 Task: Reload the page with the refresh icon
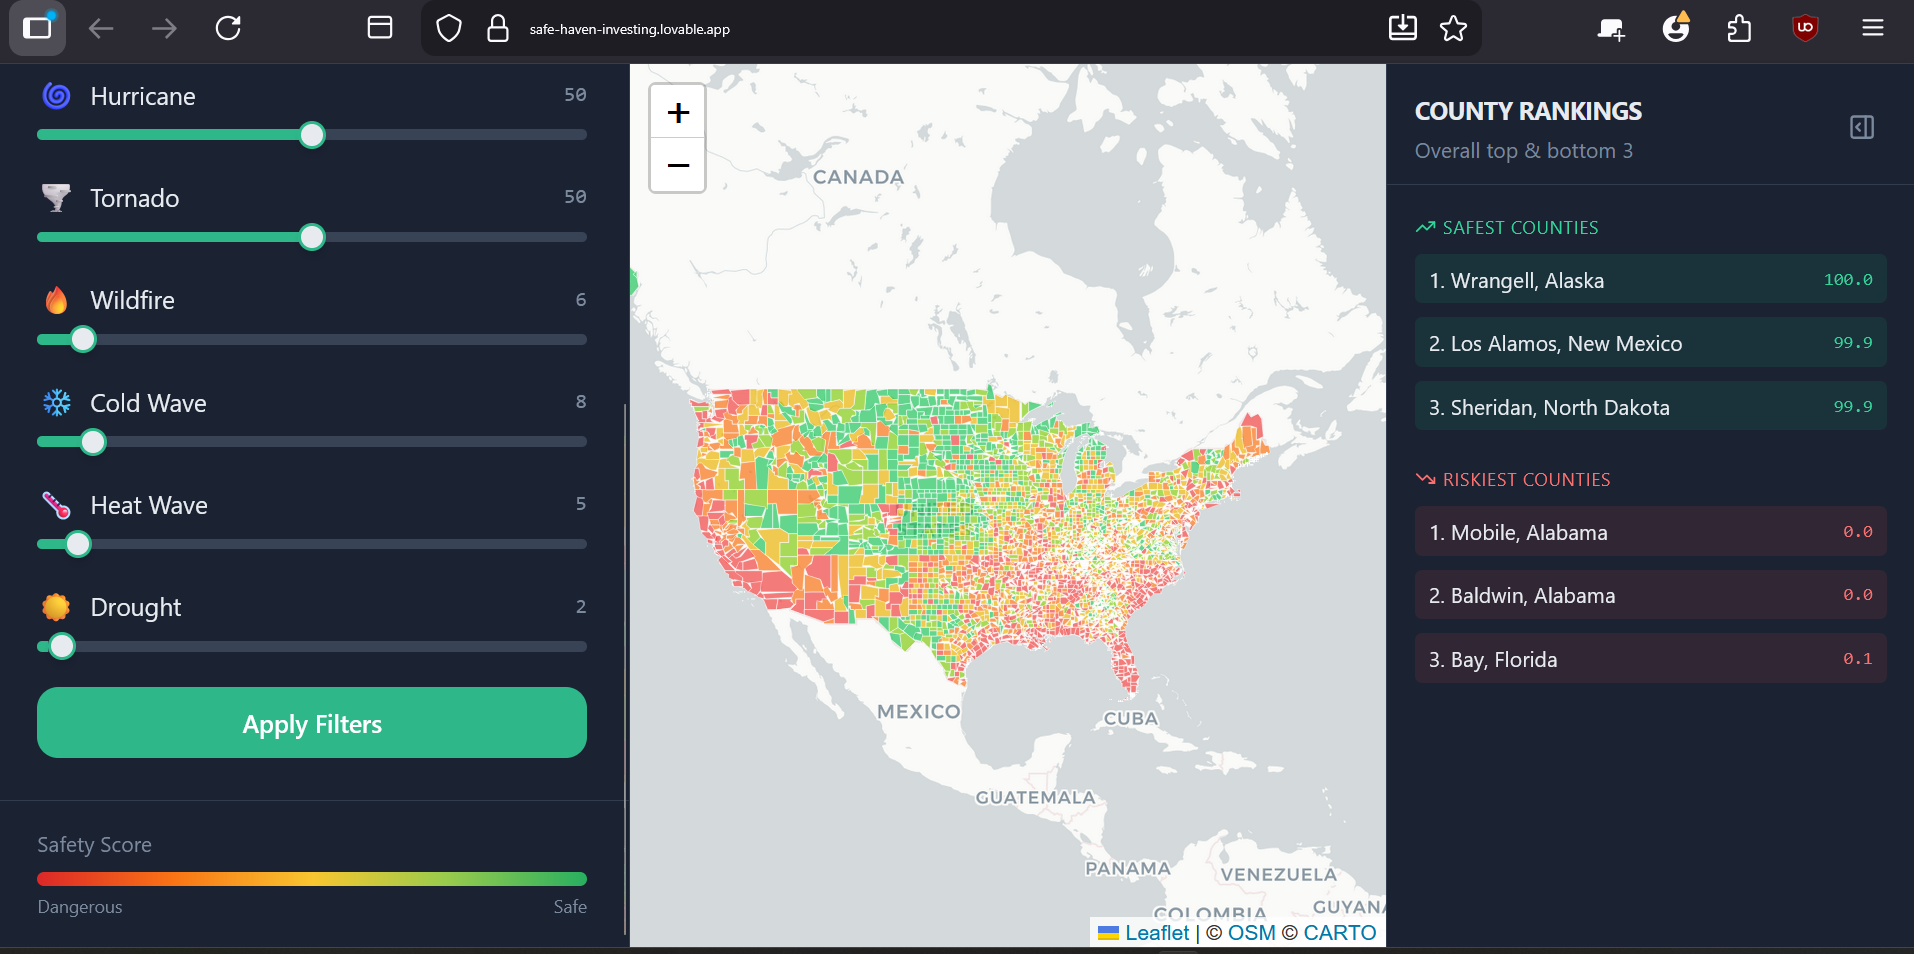(x=228, y=28)
